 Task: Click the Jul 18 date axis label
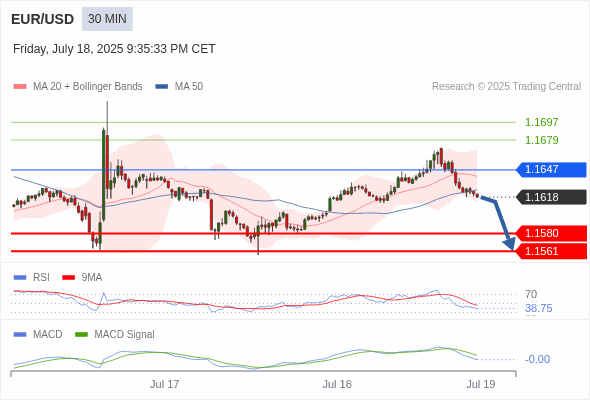337,384
